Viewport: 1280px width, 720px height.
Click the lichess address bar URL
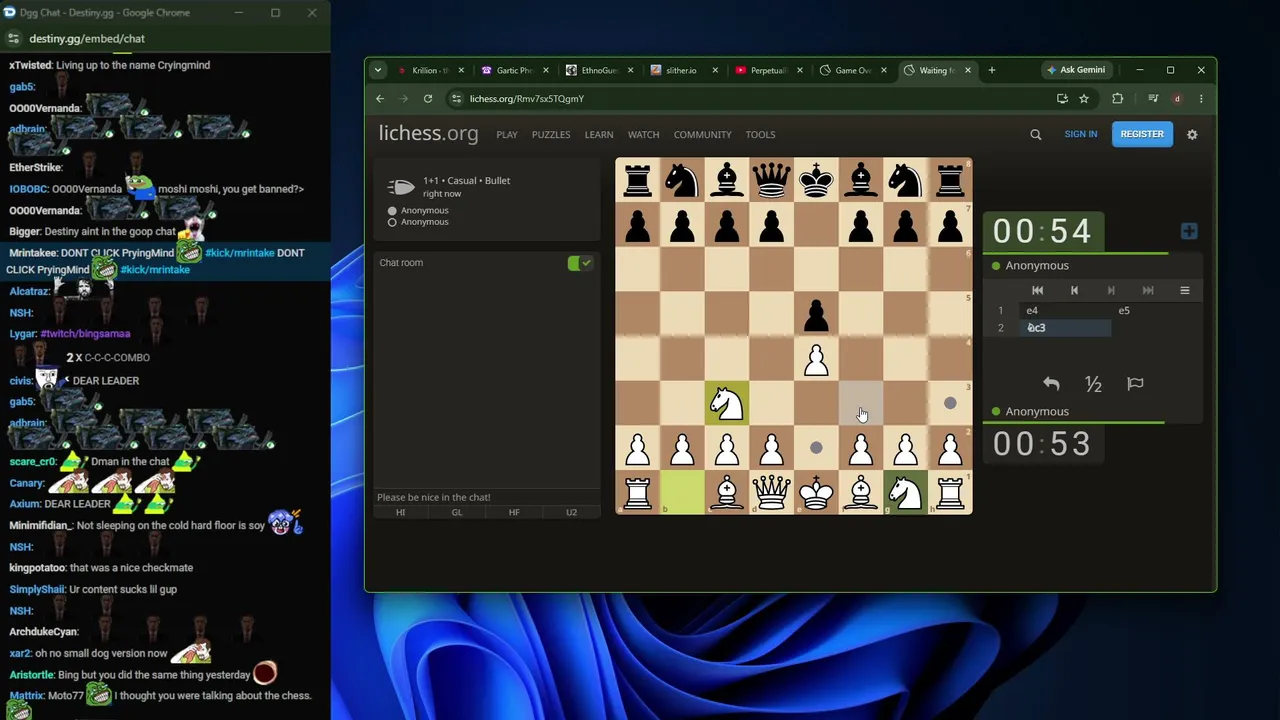pyautogui.click(x=527, y=99)
